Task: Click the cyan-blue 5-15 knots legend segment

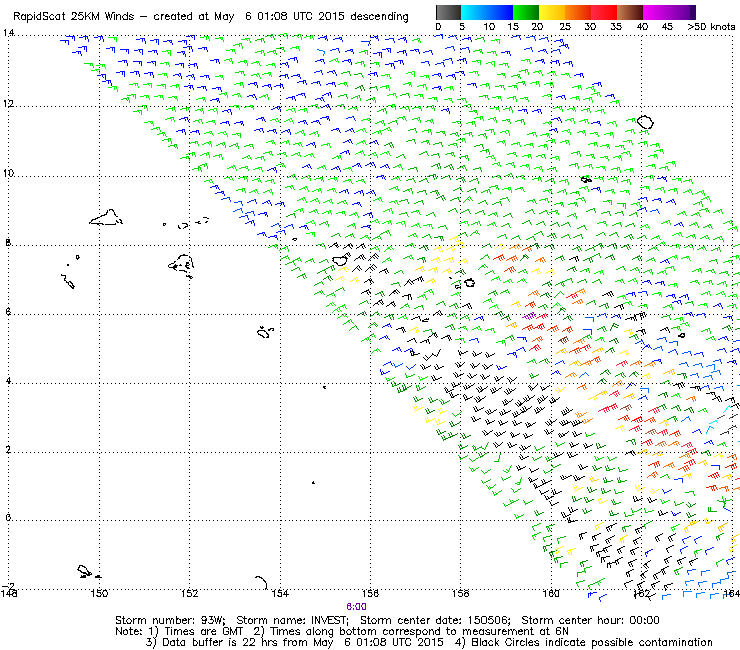Action: click(x=487, y=12)
